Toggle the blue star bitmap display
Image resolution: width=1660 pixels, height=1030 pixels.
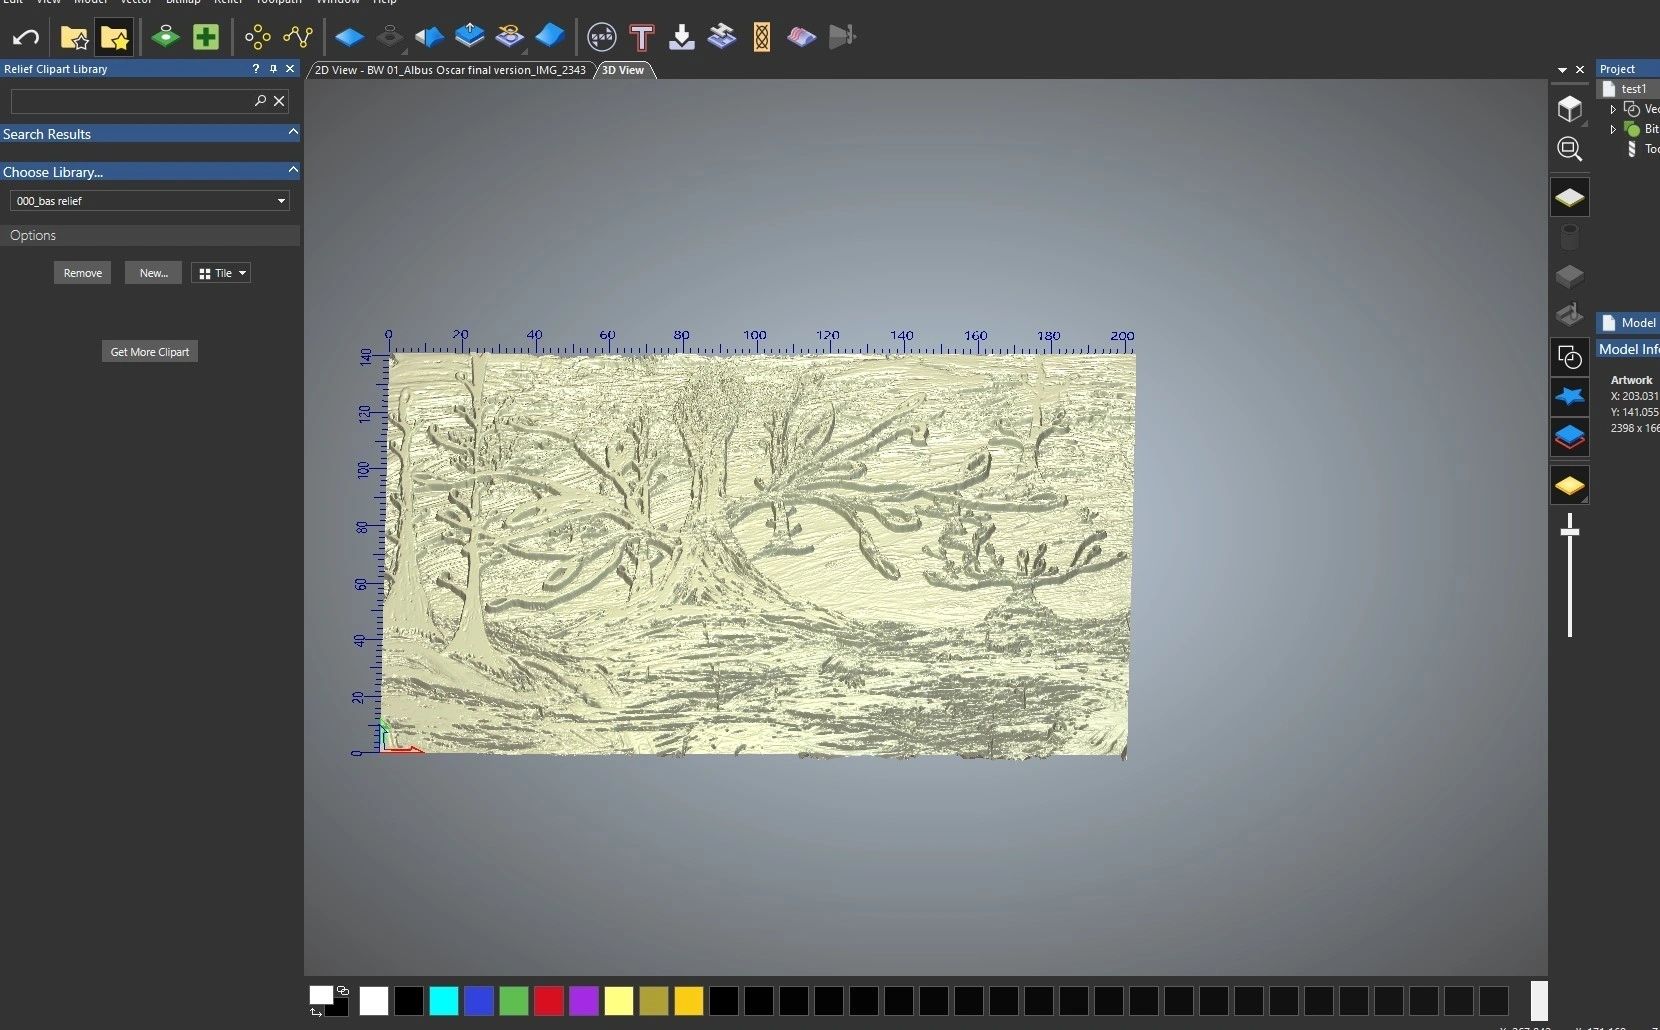pos(1570,397)
